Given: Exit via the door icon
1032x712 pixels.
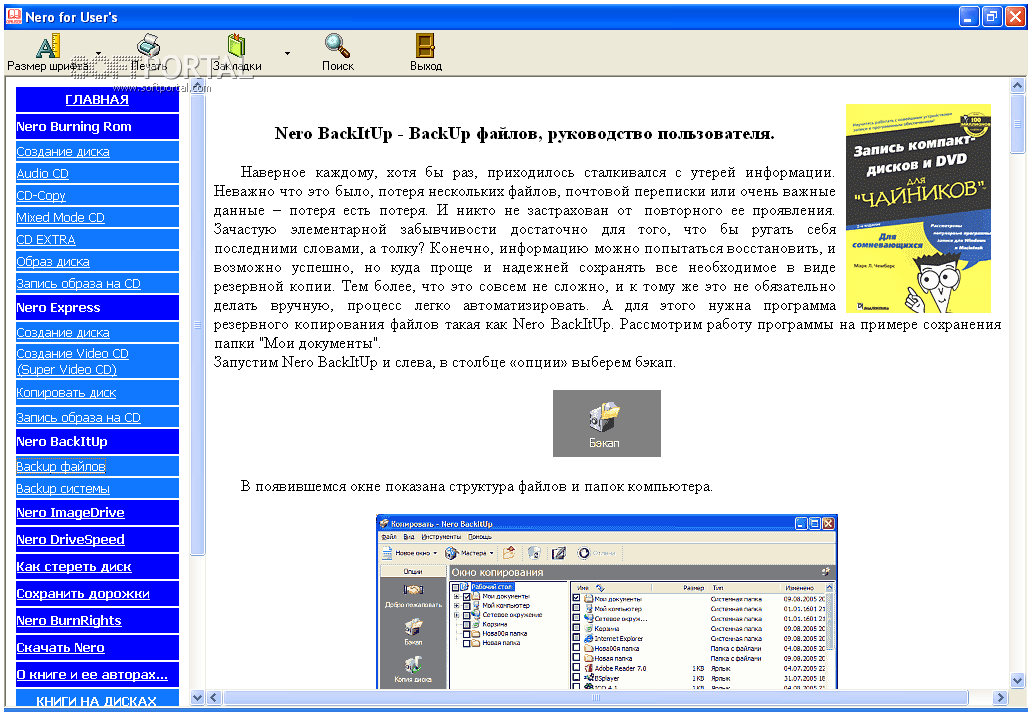Looking at the screenshot, I should (x=426, y=53).
